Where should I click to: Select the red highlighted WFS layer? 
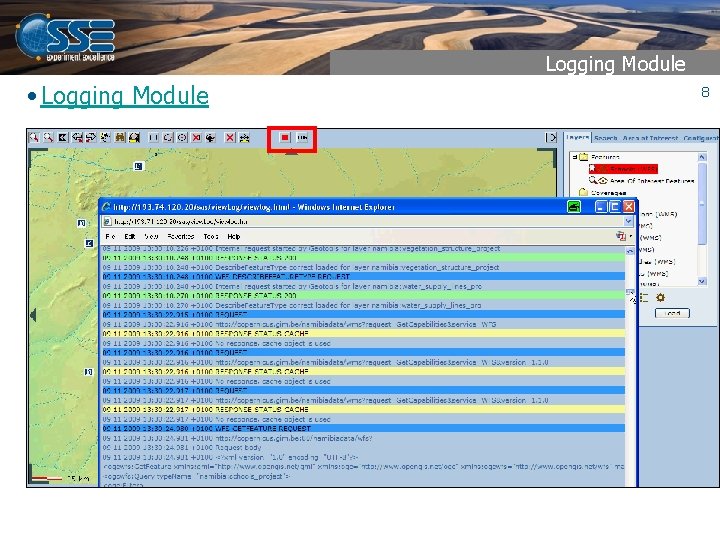[x=623, y=169]
